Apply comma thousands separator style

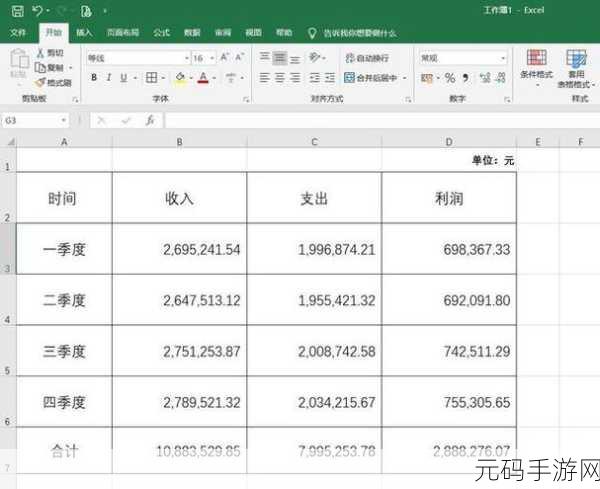465,78
